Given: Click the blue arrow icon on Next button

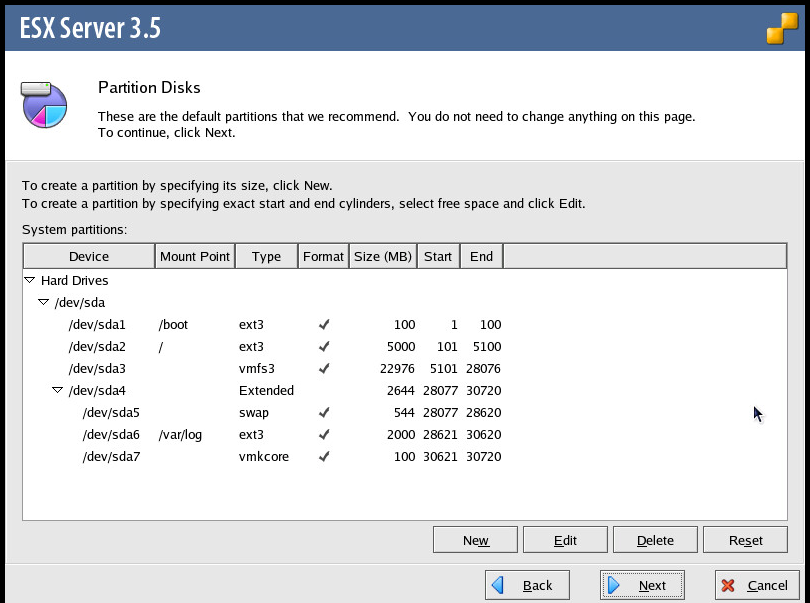Looking at the screenshot, I should click(614, 585).
